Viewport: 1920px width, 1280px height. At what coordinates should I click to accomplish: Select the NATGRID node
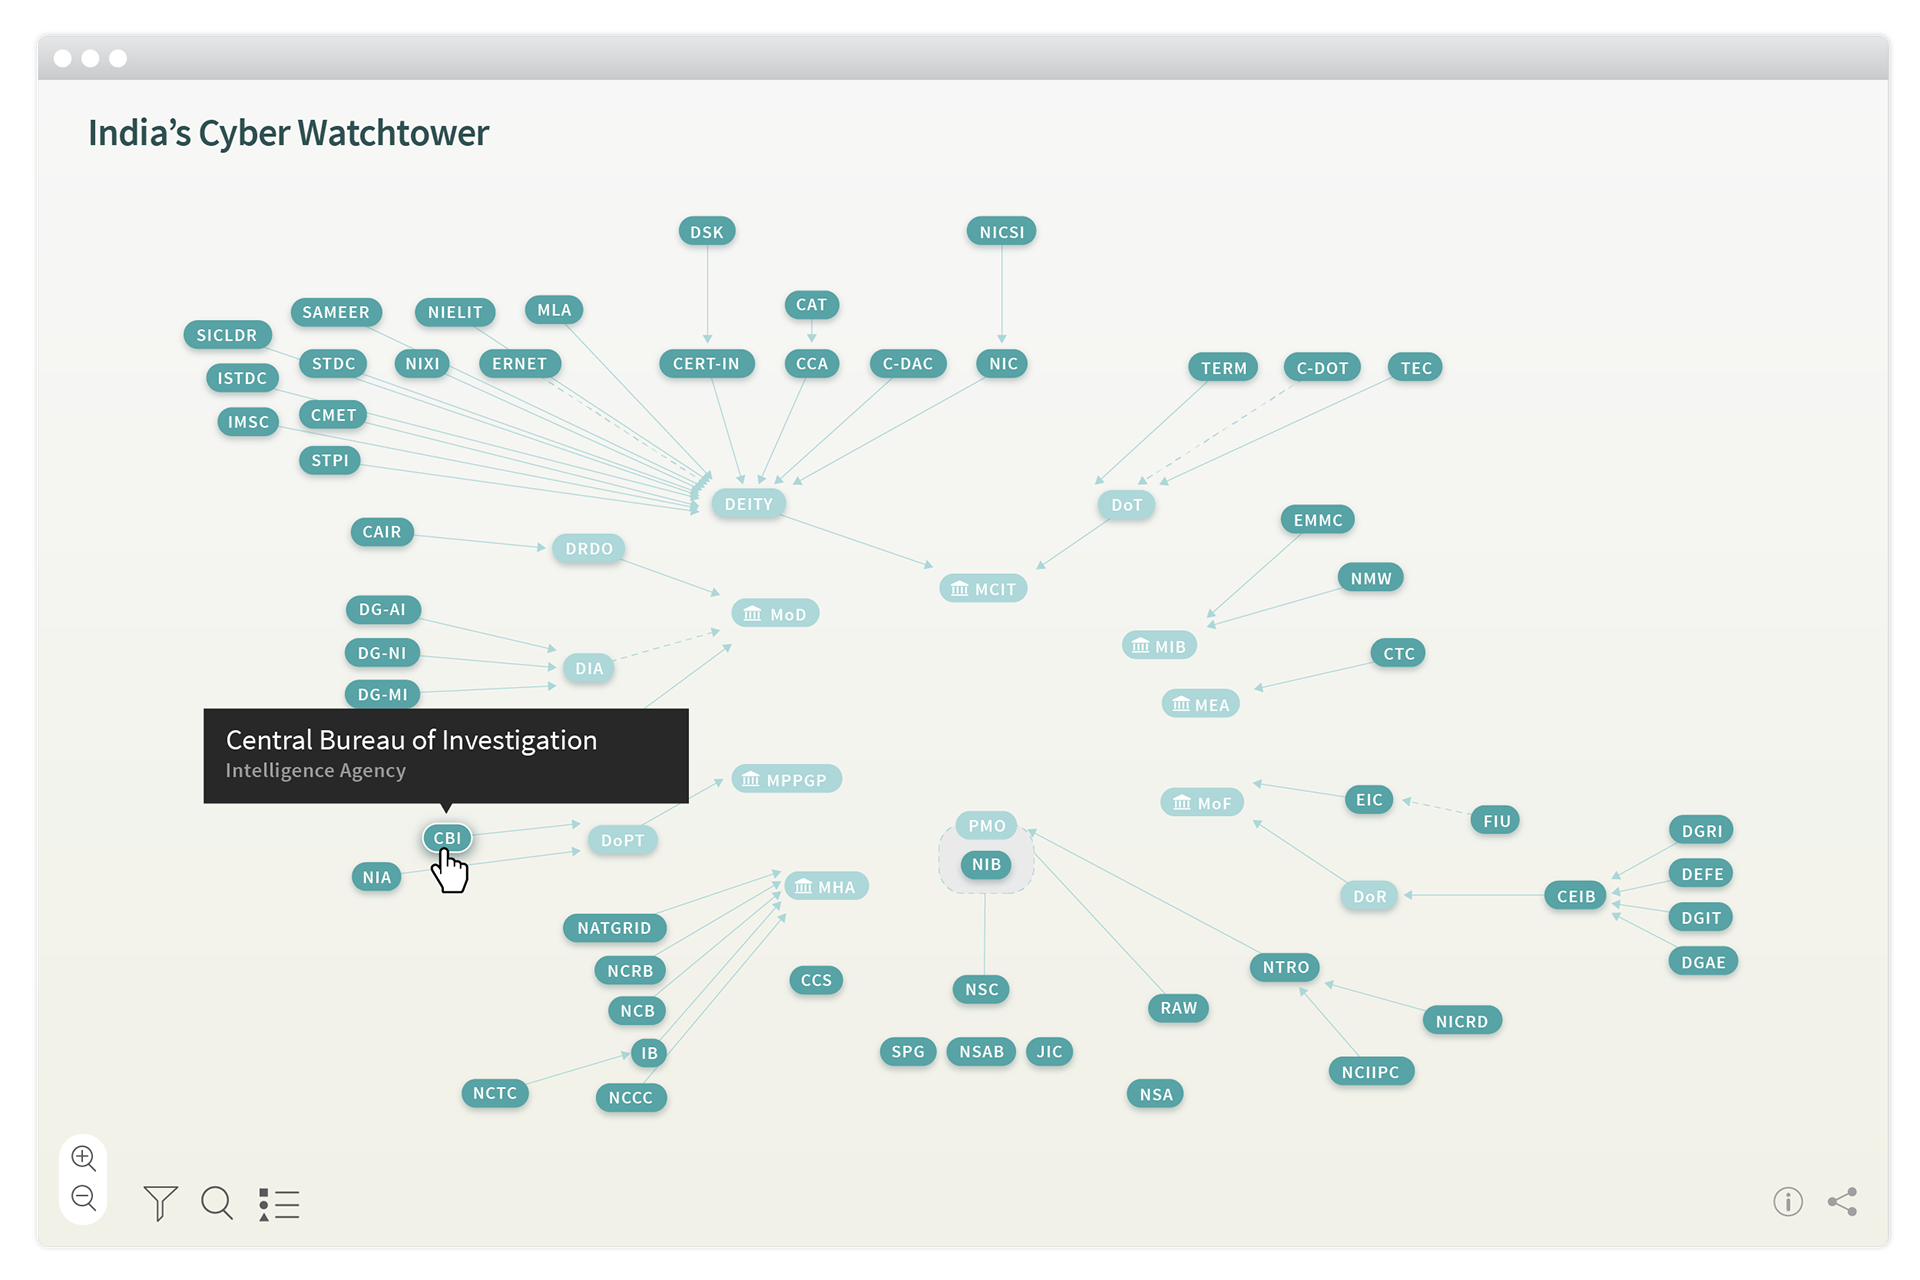614,928
